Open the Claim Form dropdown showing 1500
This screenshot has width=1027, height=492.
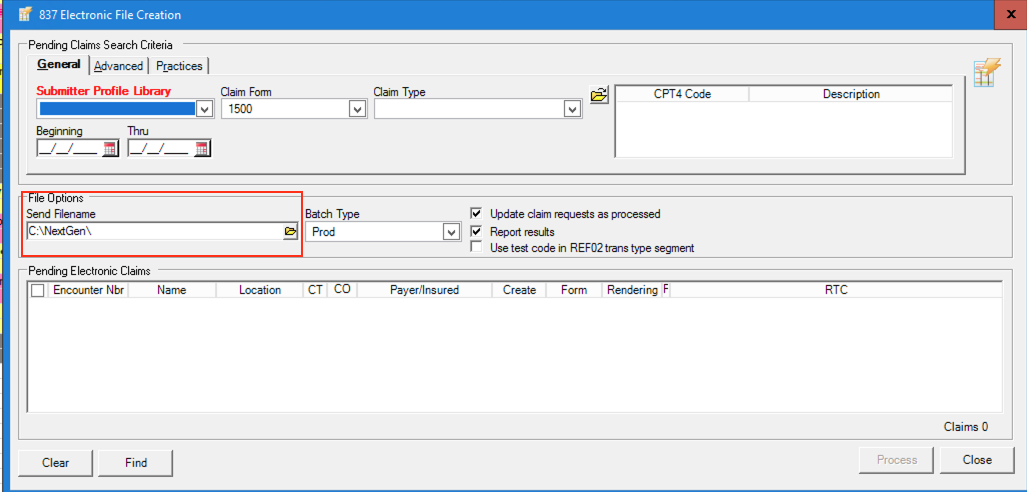tap(358, 109)
